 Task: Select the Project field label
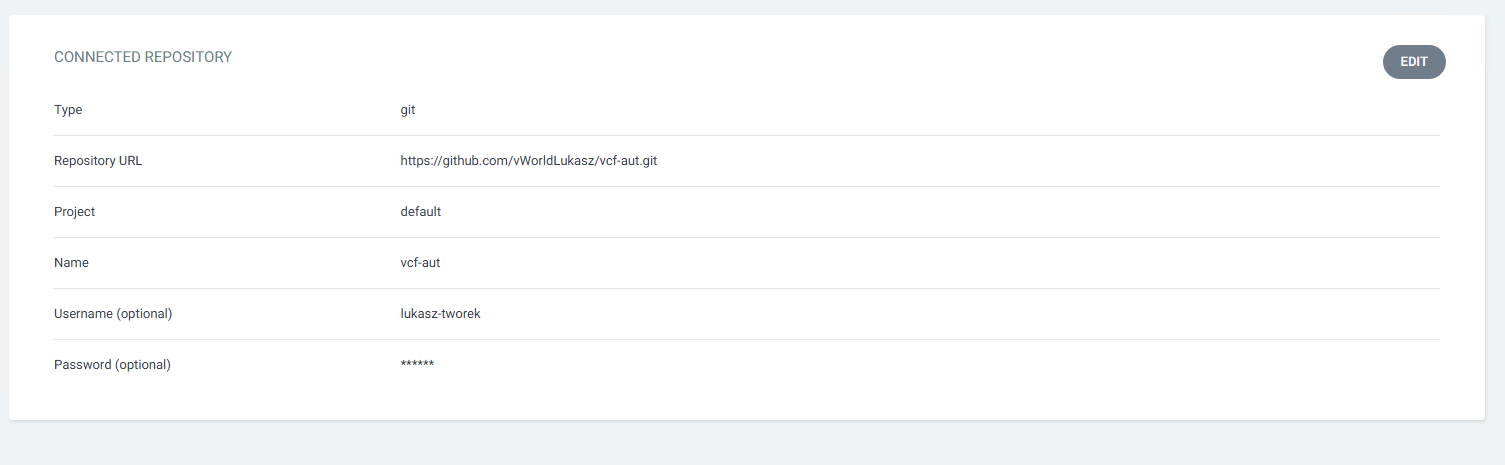[x=74, y=212]
